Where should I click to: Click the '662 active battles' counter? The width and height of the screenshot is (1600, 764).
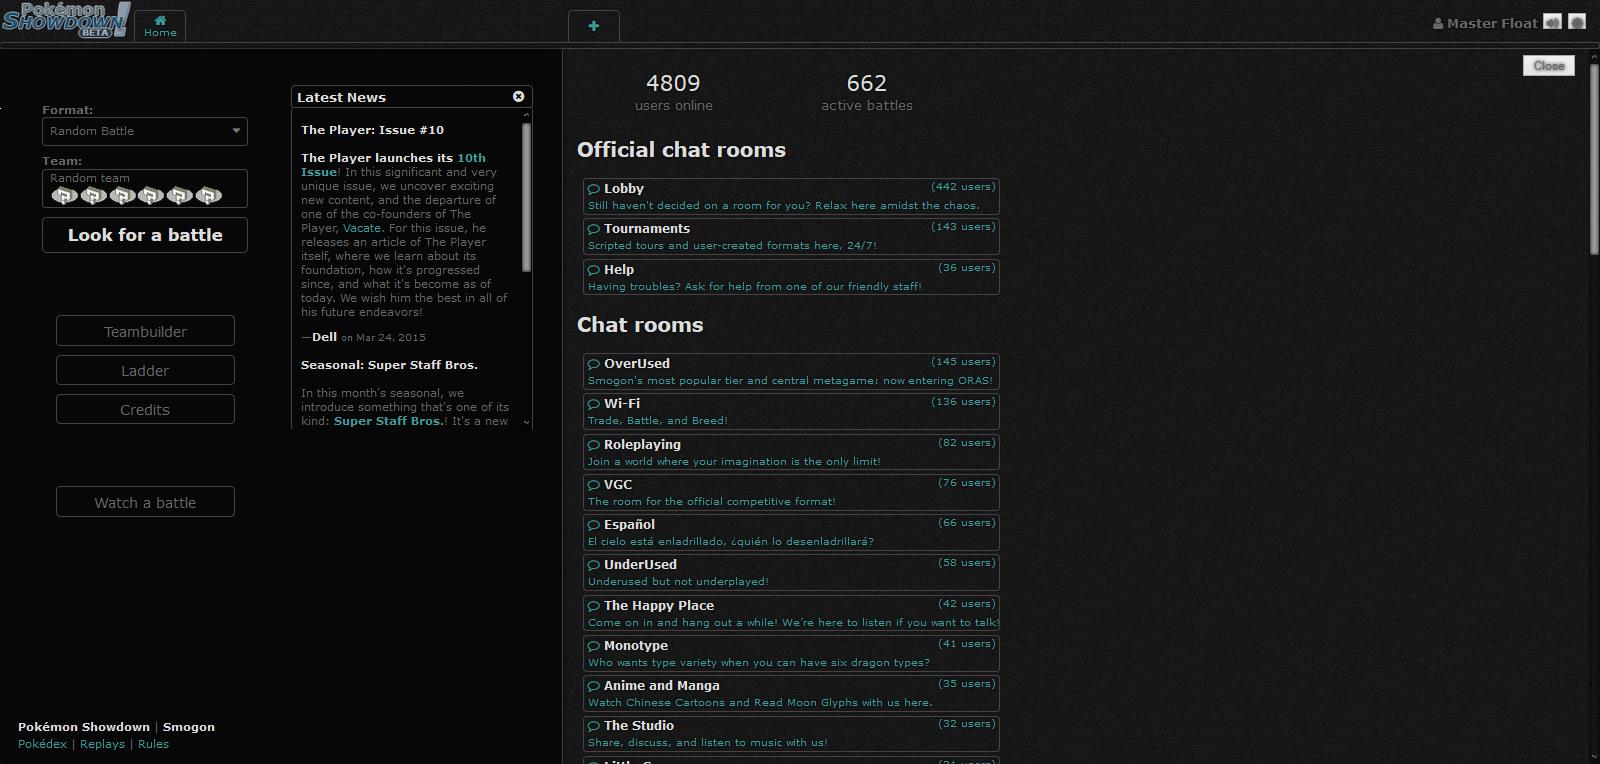click(x=867, y=92)
